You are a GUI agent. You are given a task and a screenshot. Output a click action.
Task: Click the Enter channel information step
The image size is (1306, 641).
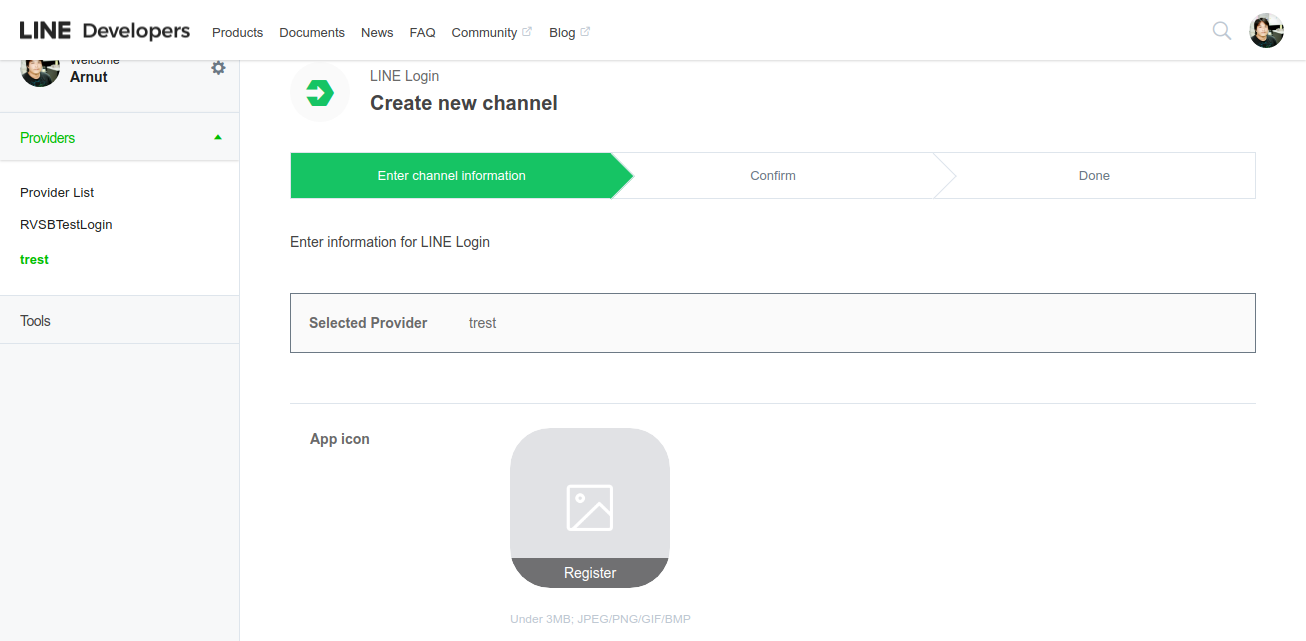coord(451,176)
